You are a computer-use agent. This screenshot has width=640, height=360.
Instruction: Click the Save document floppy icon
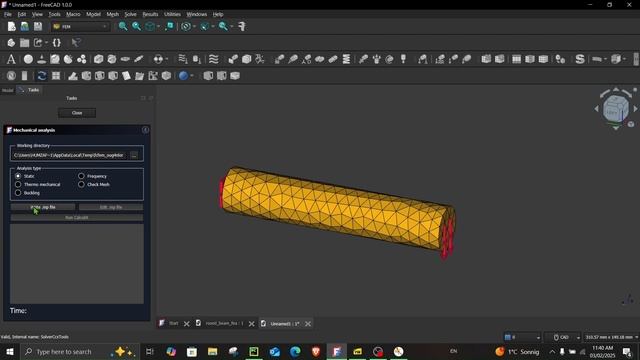(38, 27)
